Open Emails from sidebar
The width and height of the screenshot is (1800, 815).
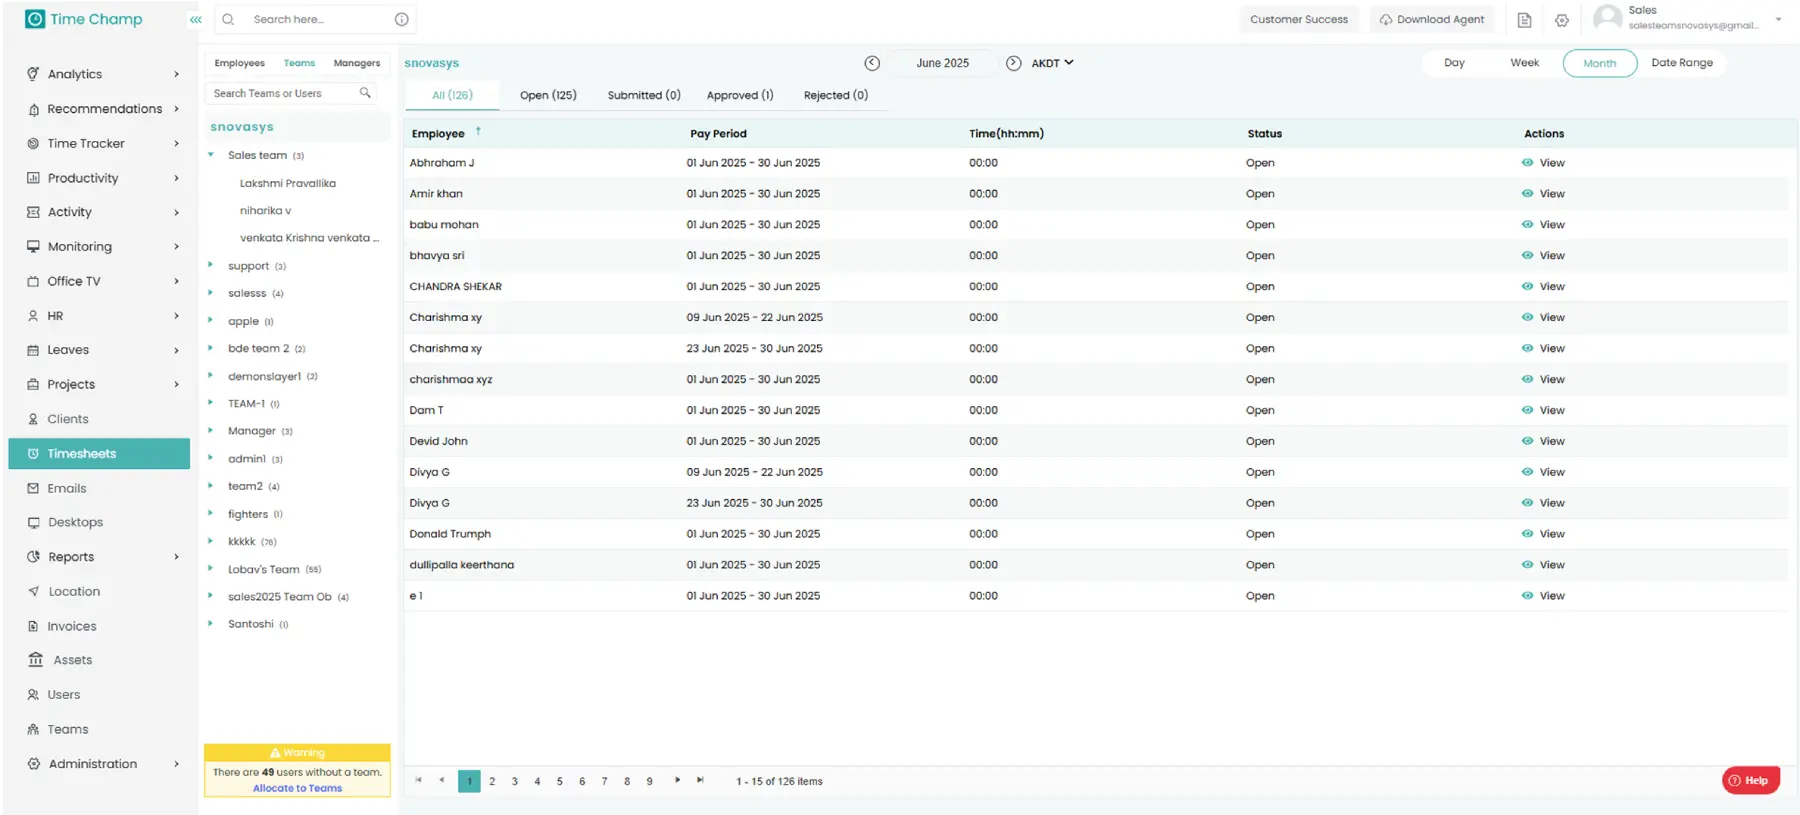[x=66, y=488]
